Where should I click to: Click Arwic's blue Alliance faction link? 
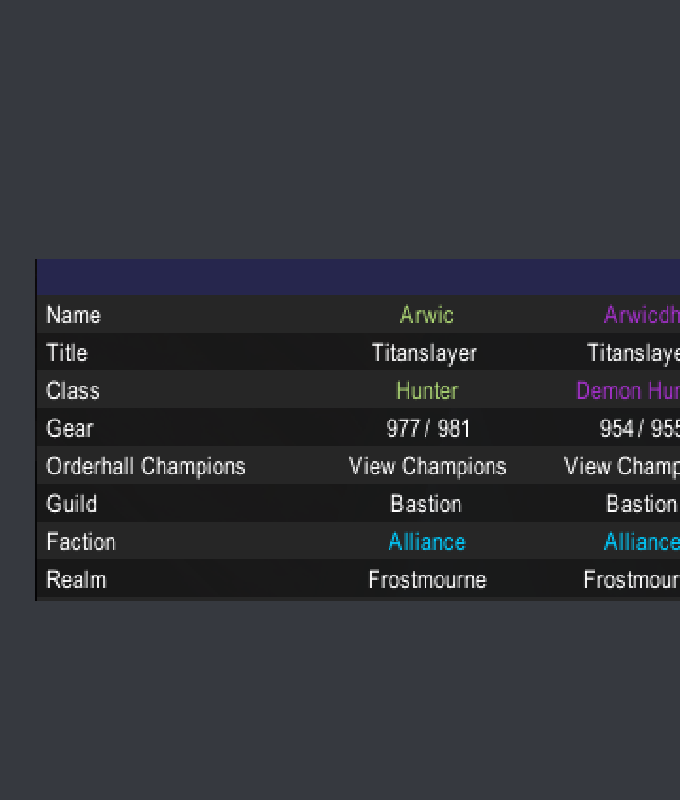tap(427, 542)
